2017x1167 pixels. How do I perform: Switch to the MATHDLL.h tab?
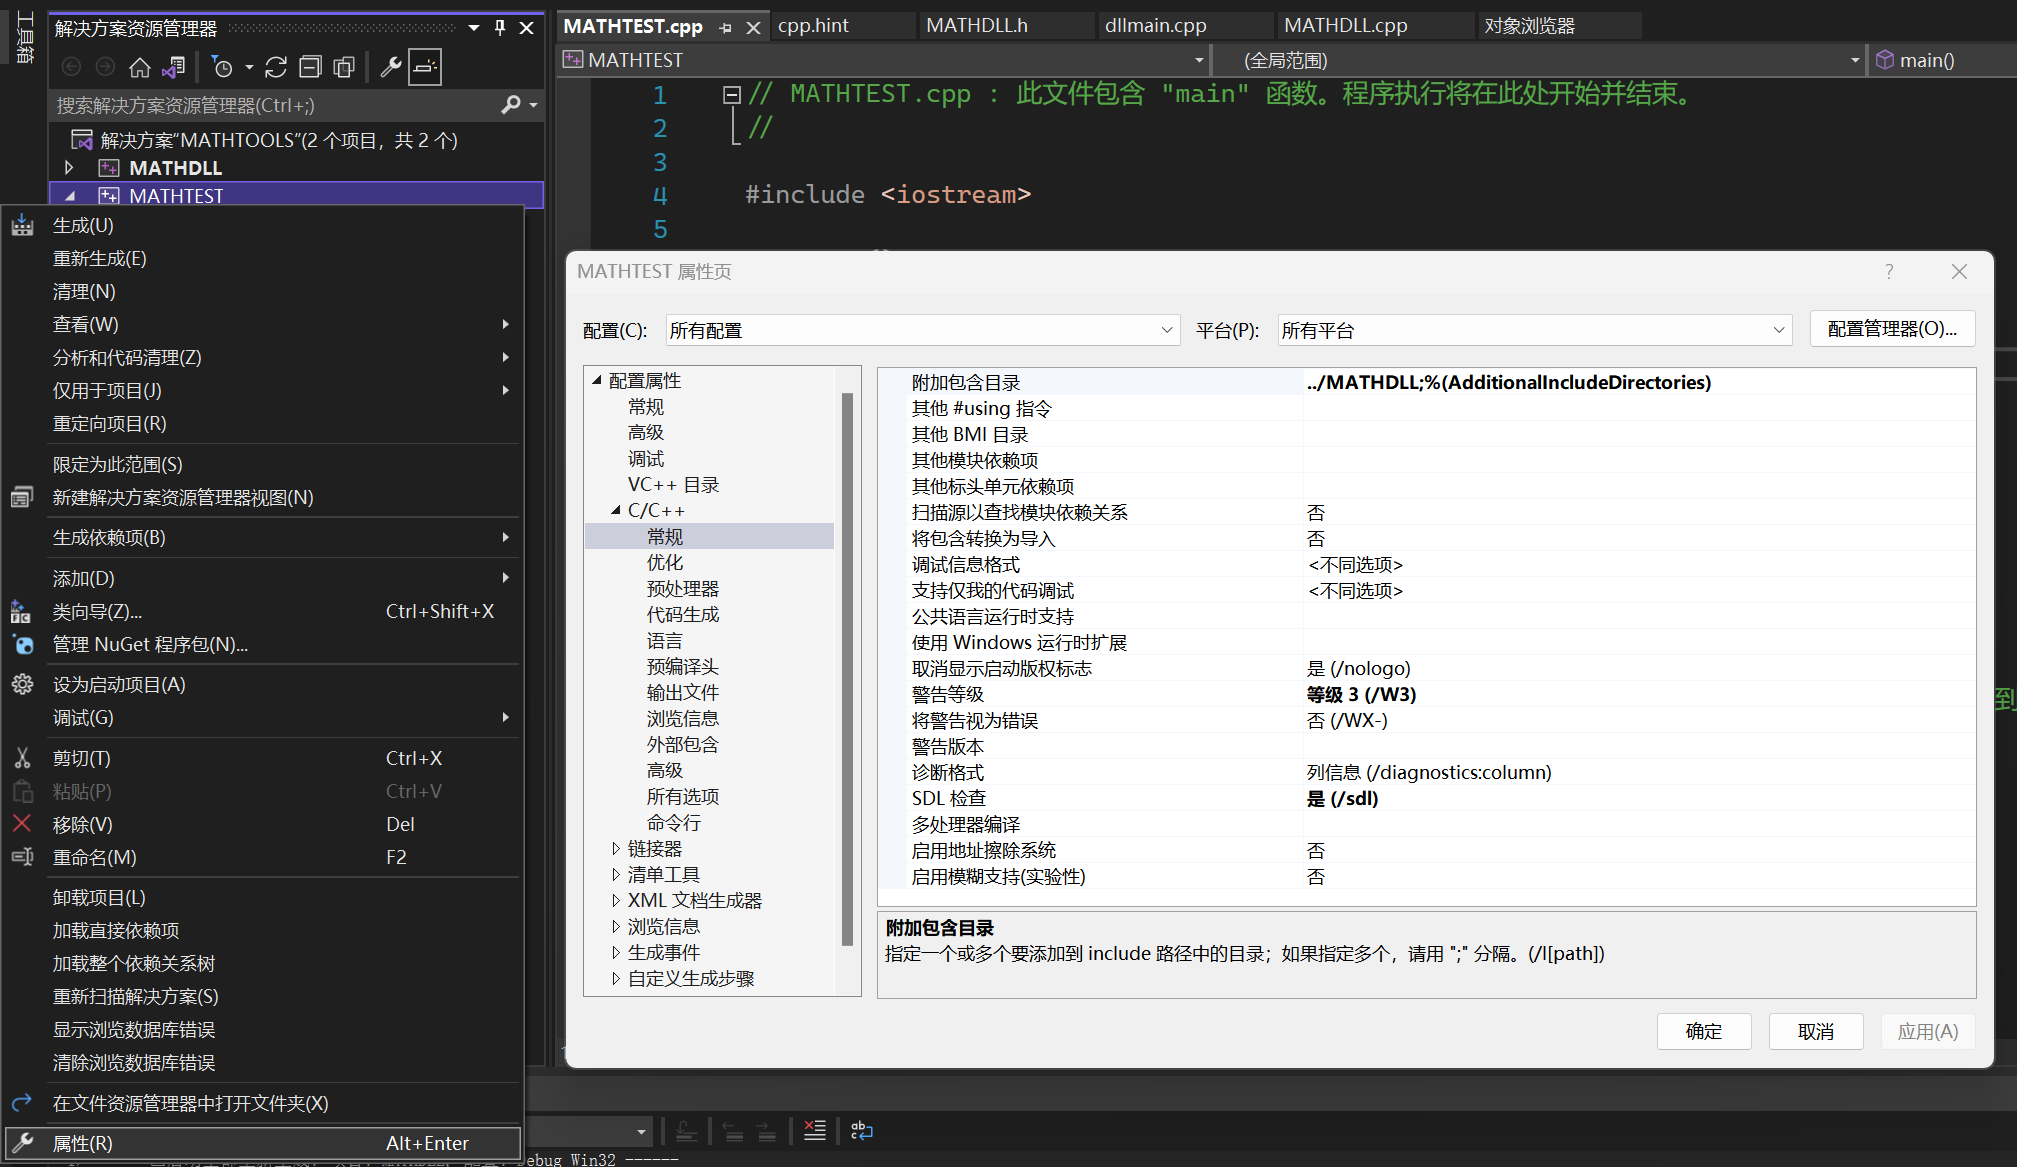click(x=976, y=25)
